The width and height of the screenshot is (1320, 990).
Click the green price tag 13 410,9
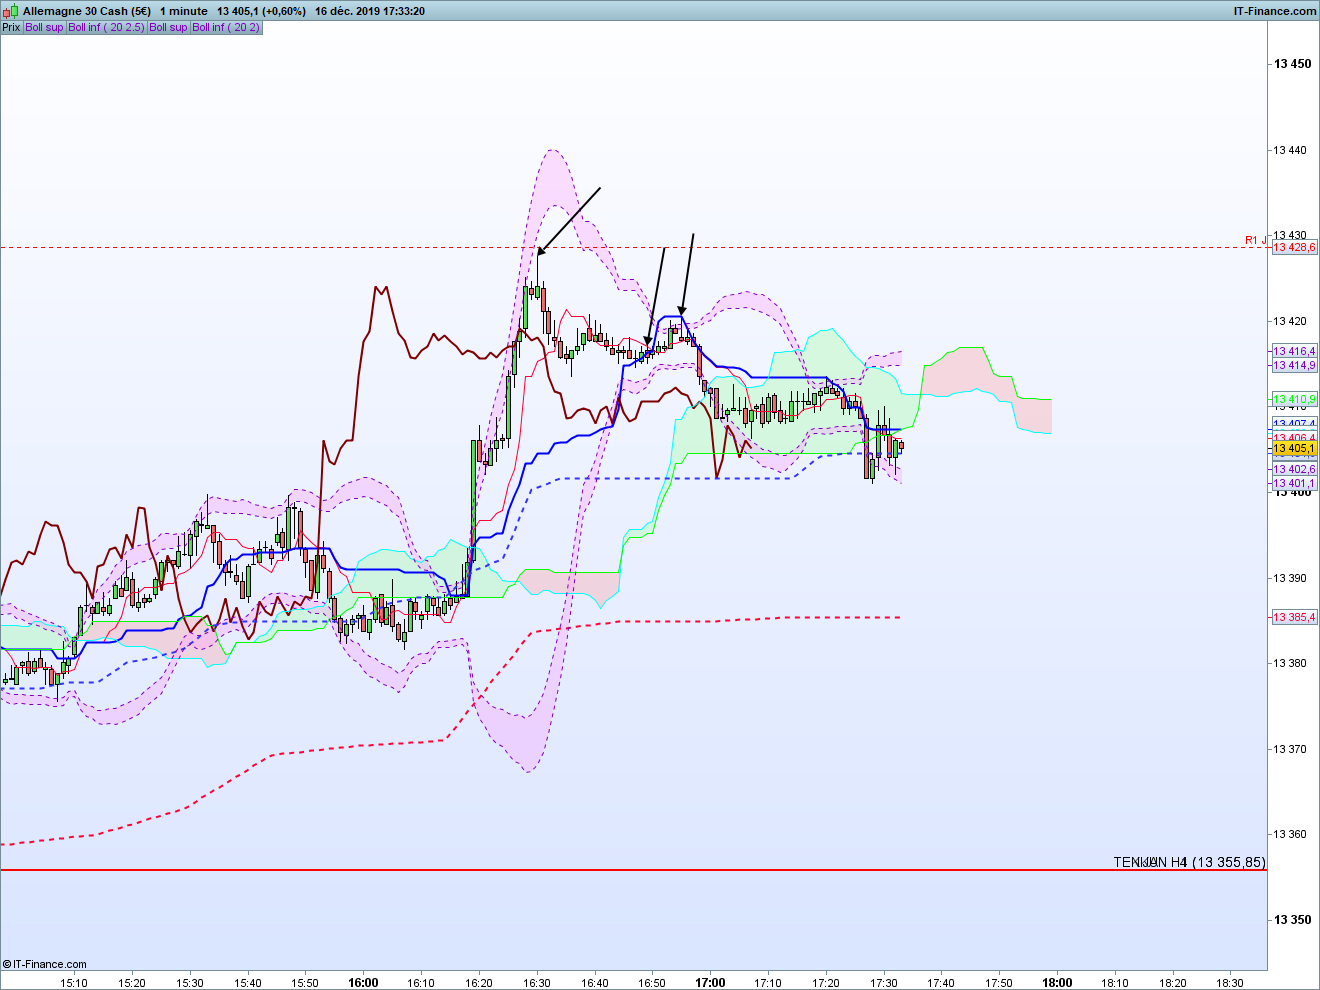1295,400
